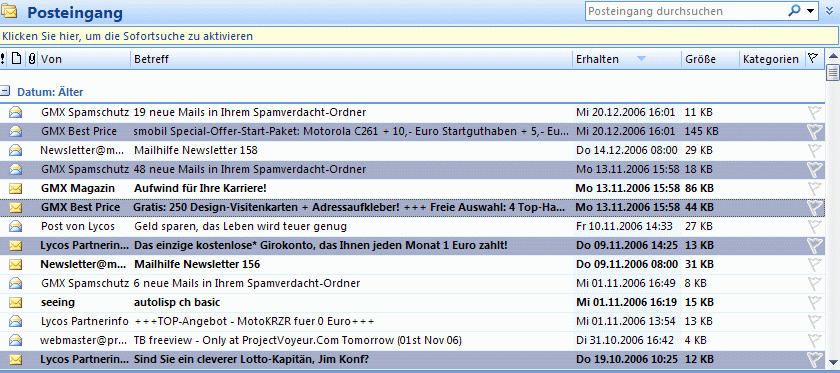This screenshot has height=373, width=840.
Task: Click the search magnifier icon
Action: (x=794, y=10)
